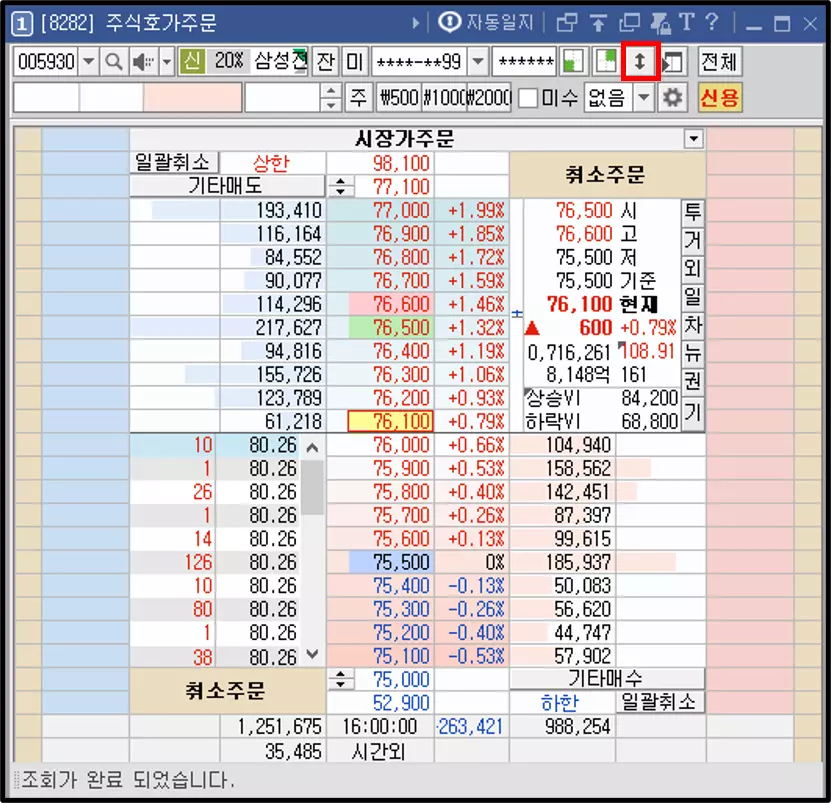Click the down arrow of trade list scrollbar
The width and height of the screenshot is (831, 803).
click(313, 654)
